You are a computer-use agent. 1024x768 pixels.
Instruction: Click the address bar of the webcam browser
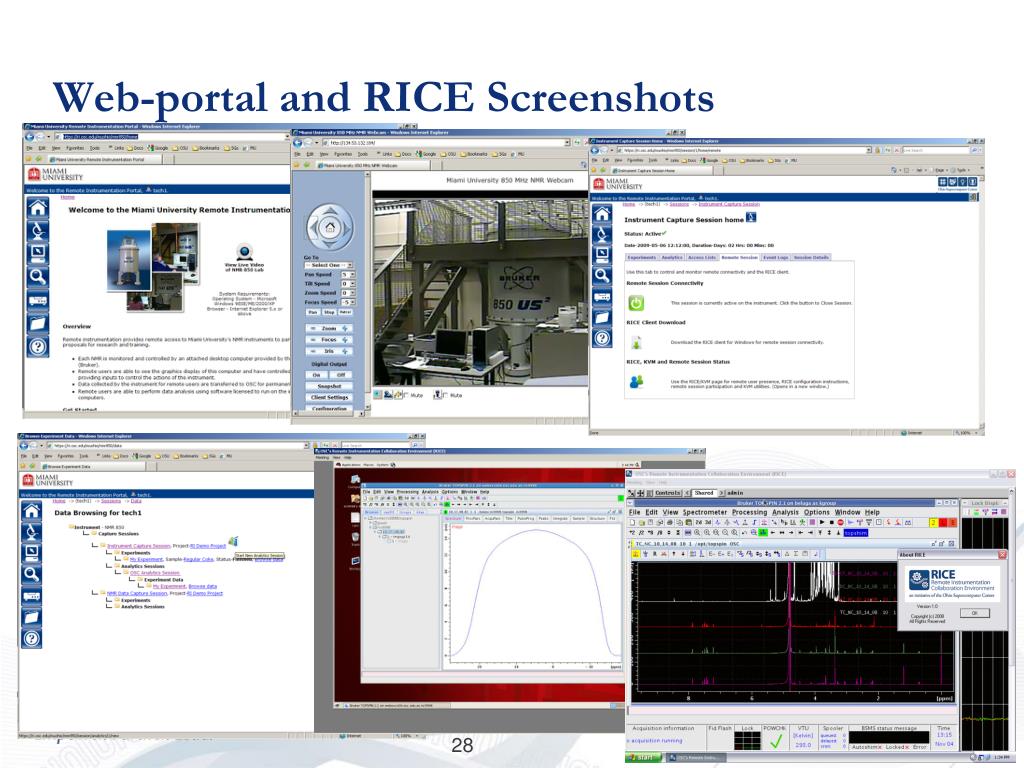point(443,142)
